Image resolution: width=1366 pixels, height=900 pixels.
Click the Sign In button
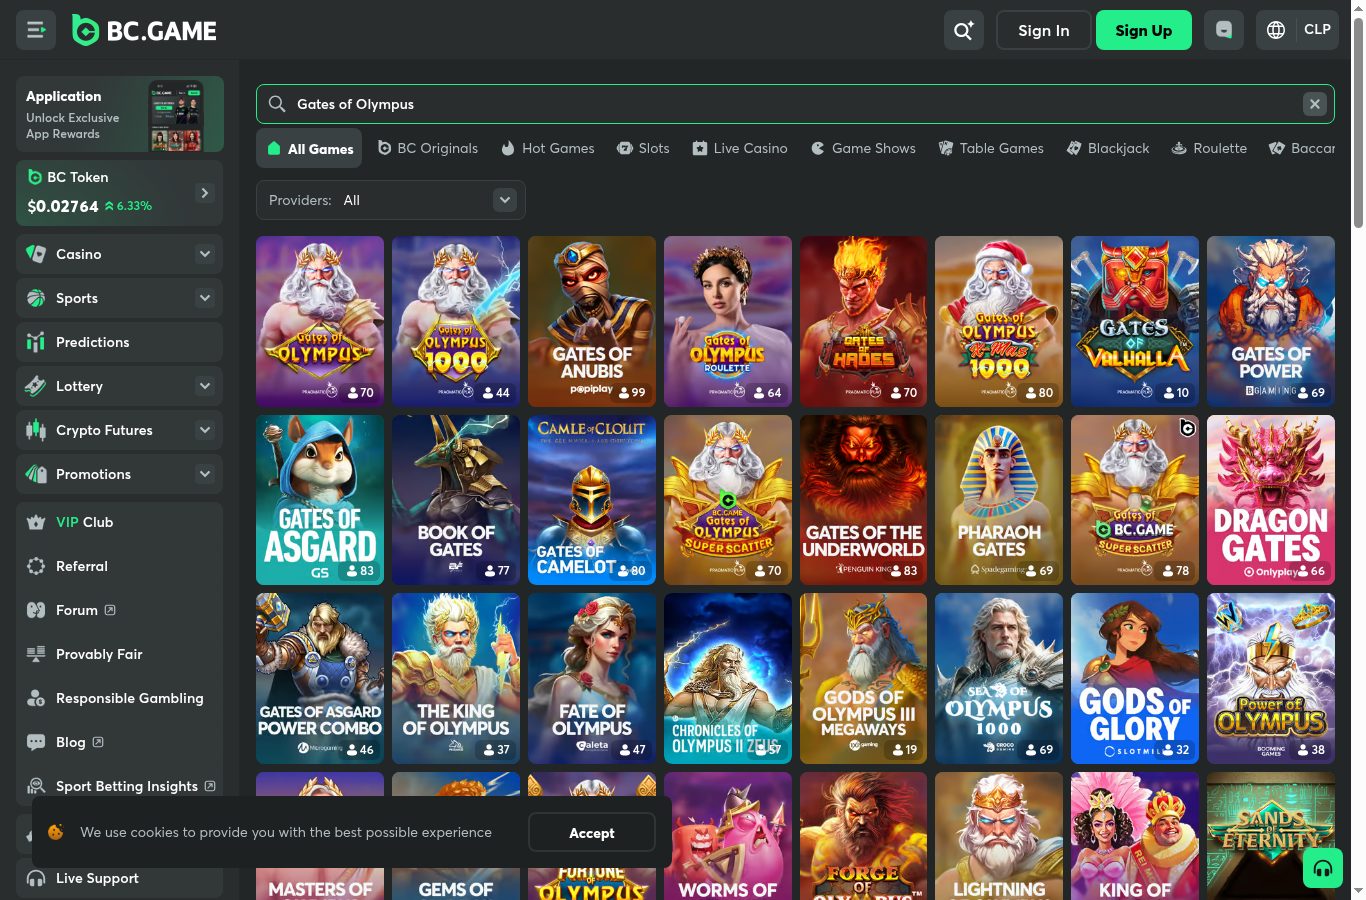coord(1044,30)
